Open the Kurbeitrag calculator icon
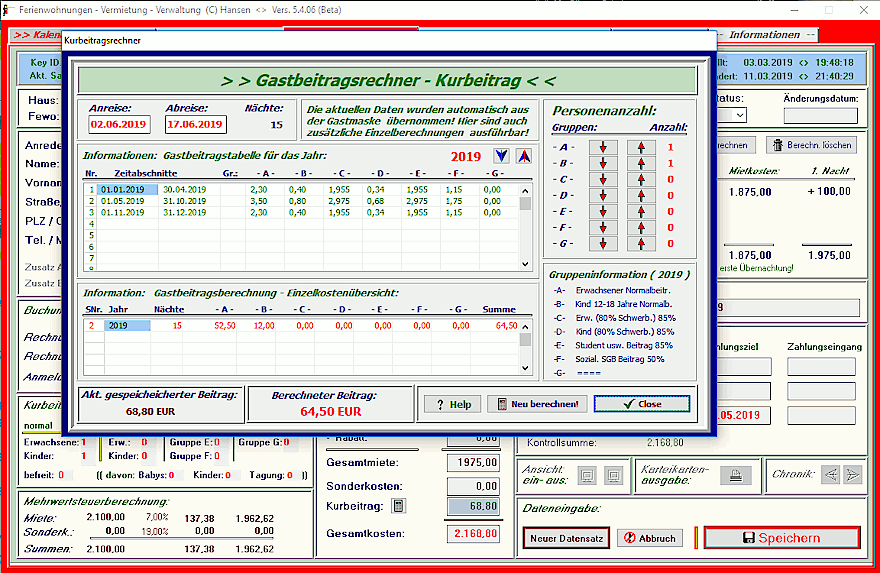 tap(398, 507)
